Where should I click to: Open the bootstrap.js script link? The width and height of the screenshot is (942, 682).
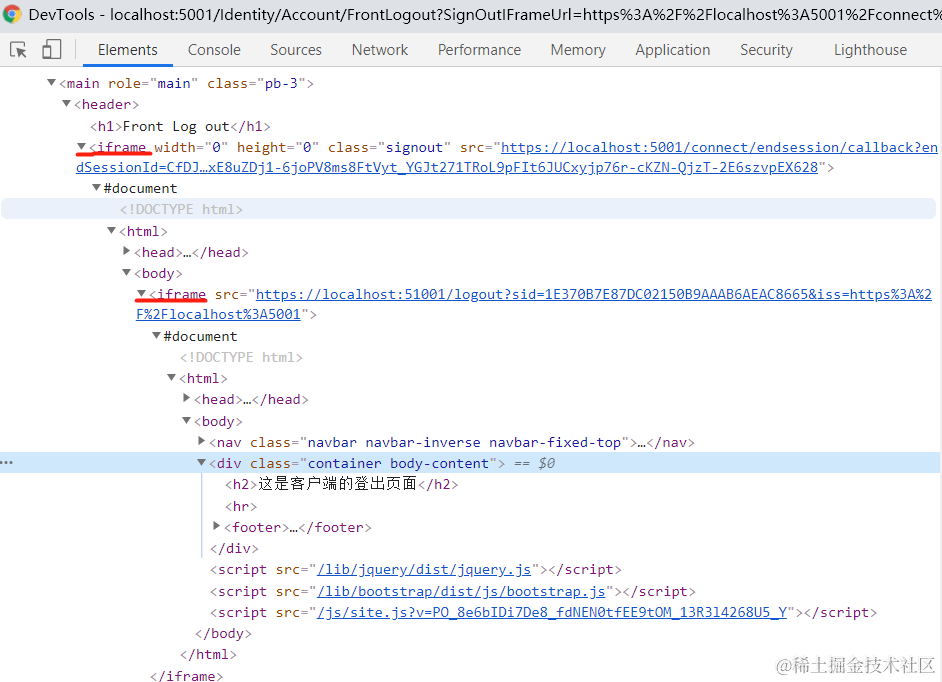pyautogui.click(x=461, y=591)
